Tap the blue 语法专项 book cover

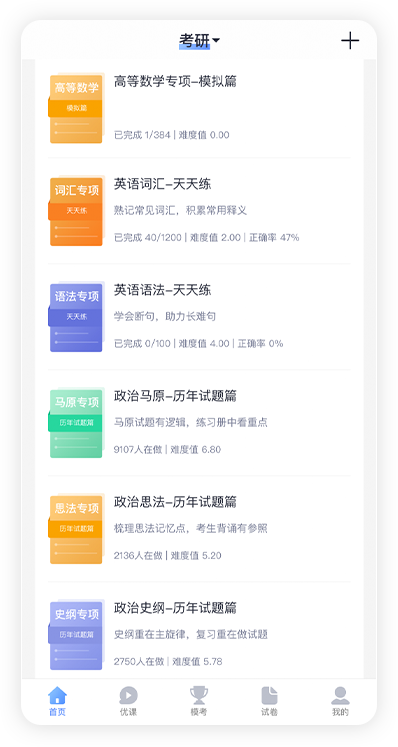[x=76, y=317]
